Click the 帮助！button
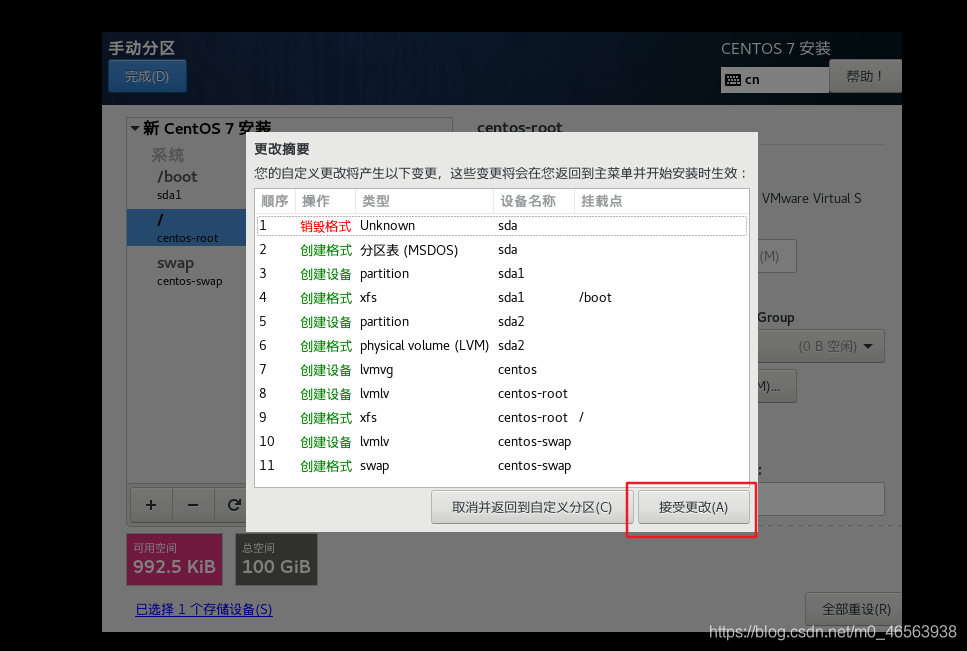 point(865,75)
